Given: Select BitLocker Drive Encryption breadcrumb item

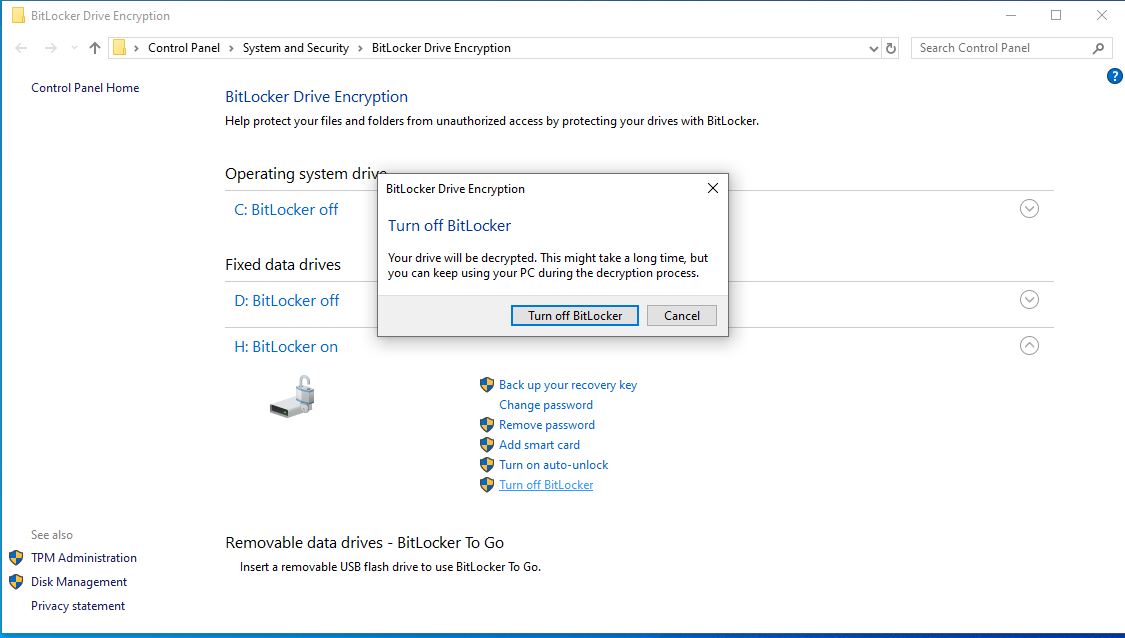Looking at the screenshot, I should coord(441,48).
